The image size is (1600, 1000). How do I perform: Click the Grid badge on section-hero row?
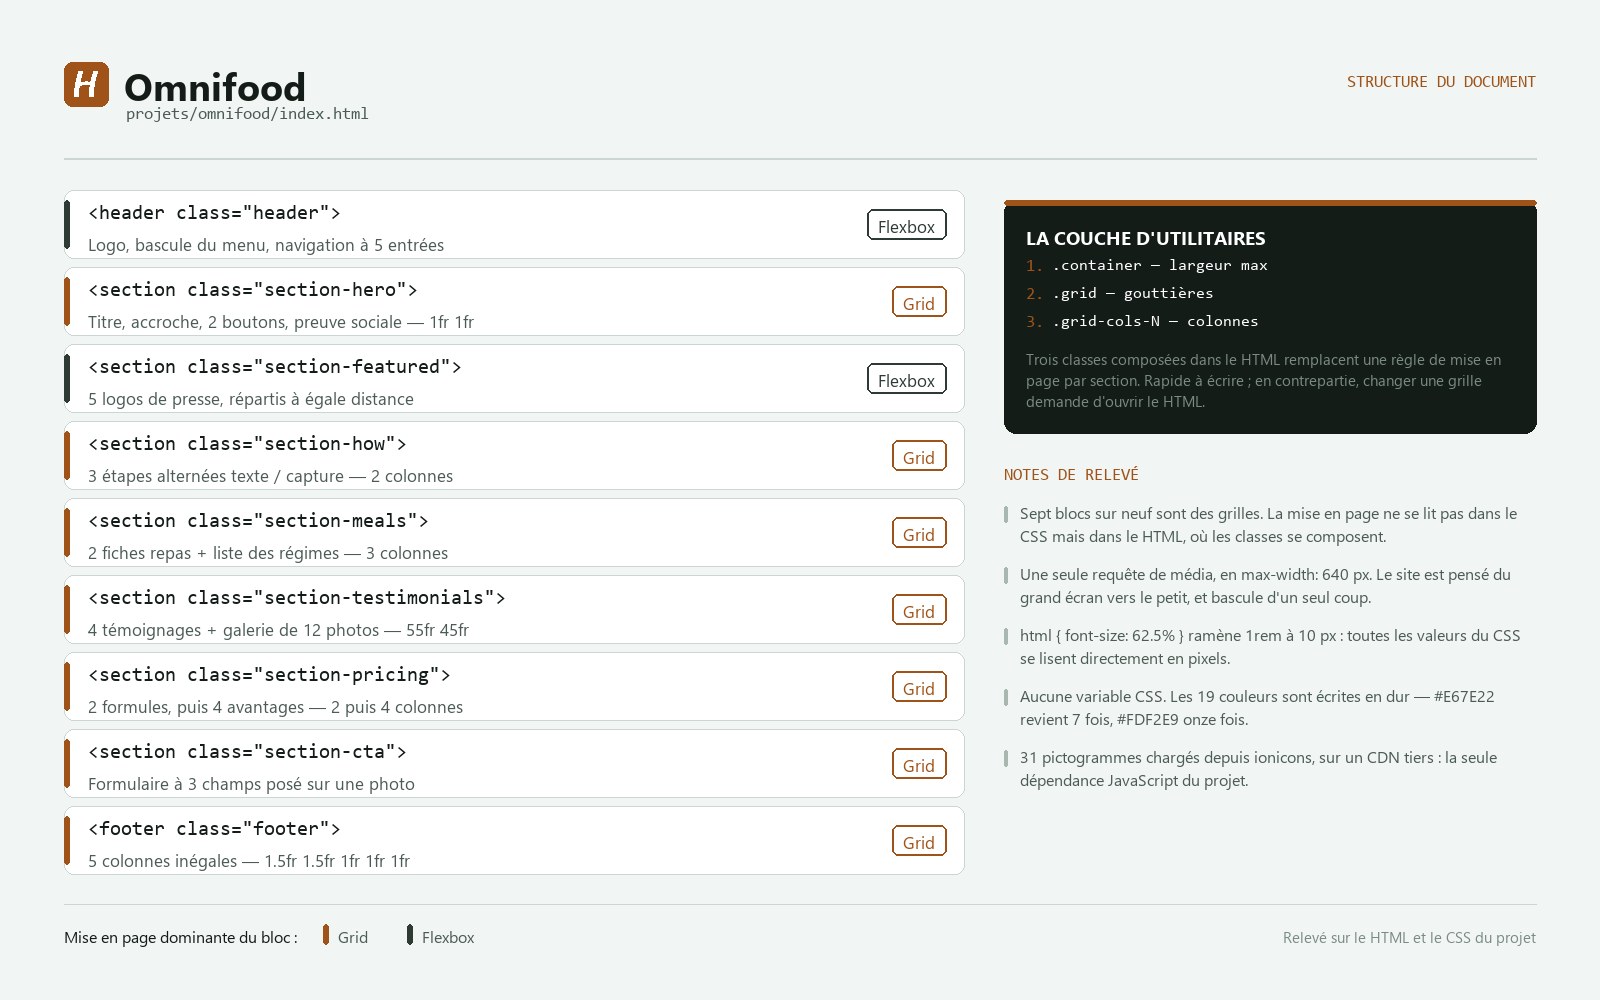click(x=918, y=302)
